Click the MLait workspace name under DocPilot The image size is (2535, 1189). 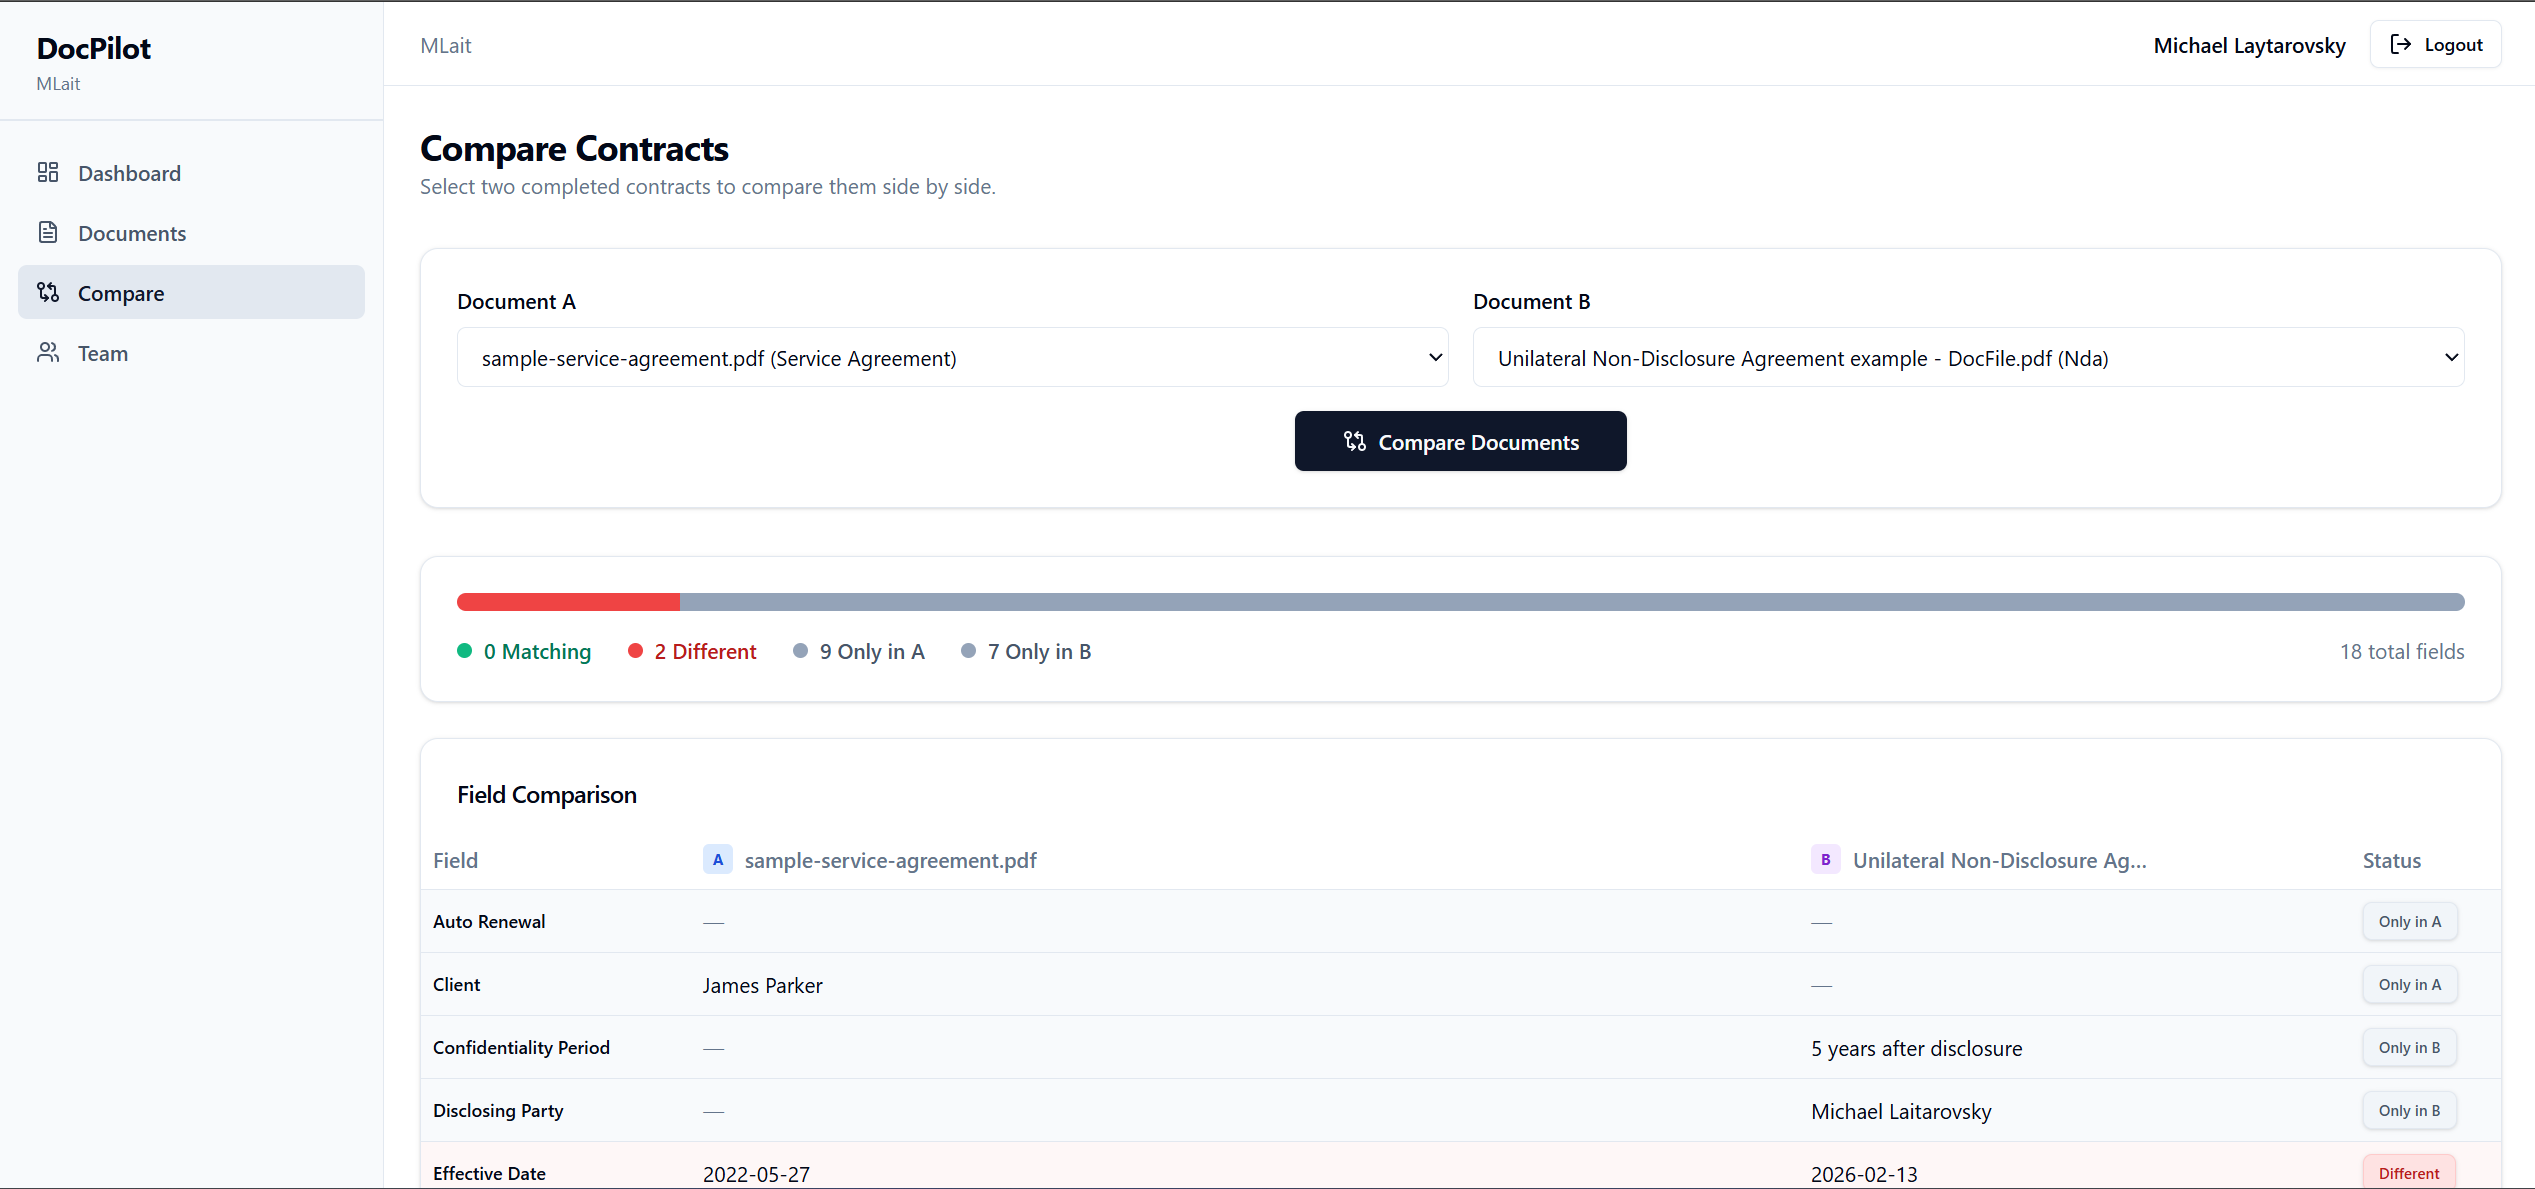[58, 84]
